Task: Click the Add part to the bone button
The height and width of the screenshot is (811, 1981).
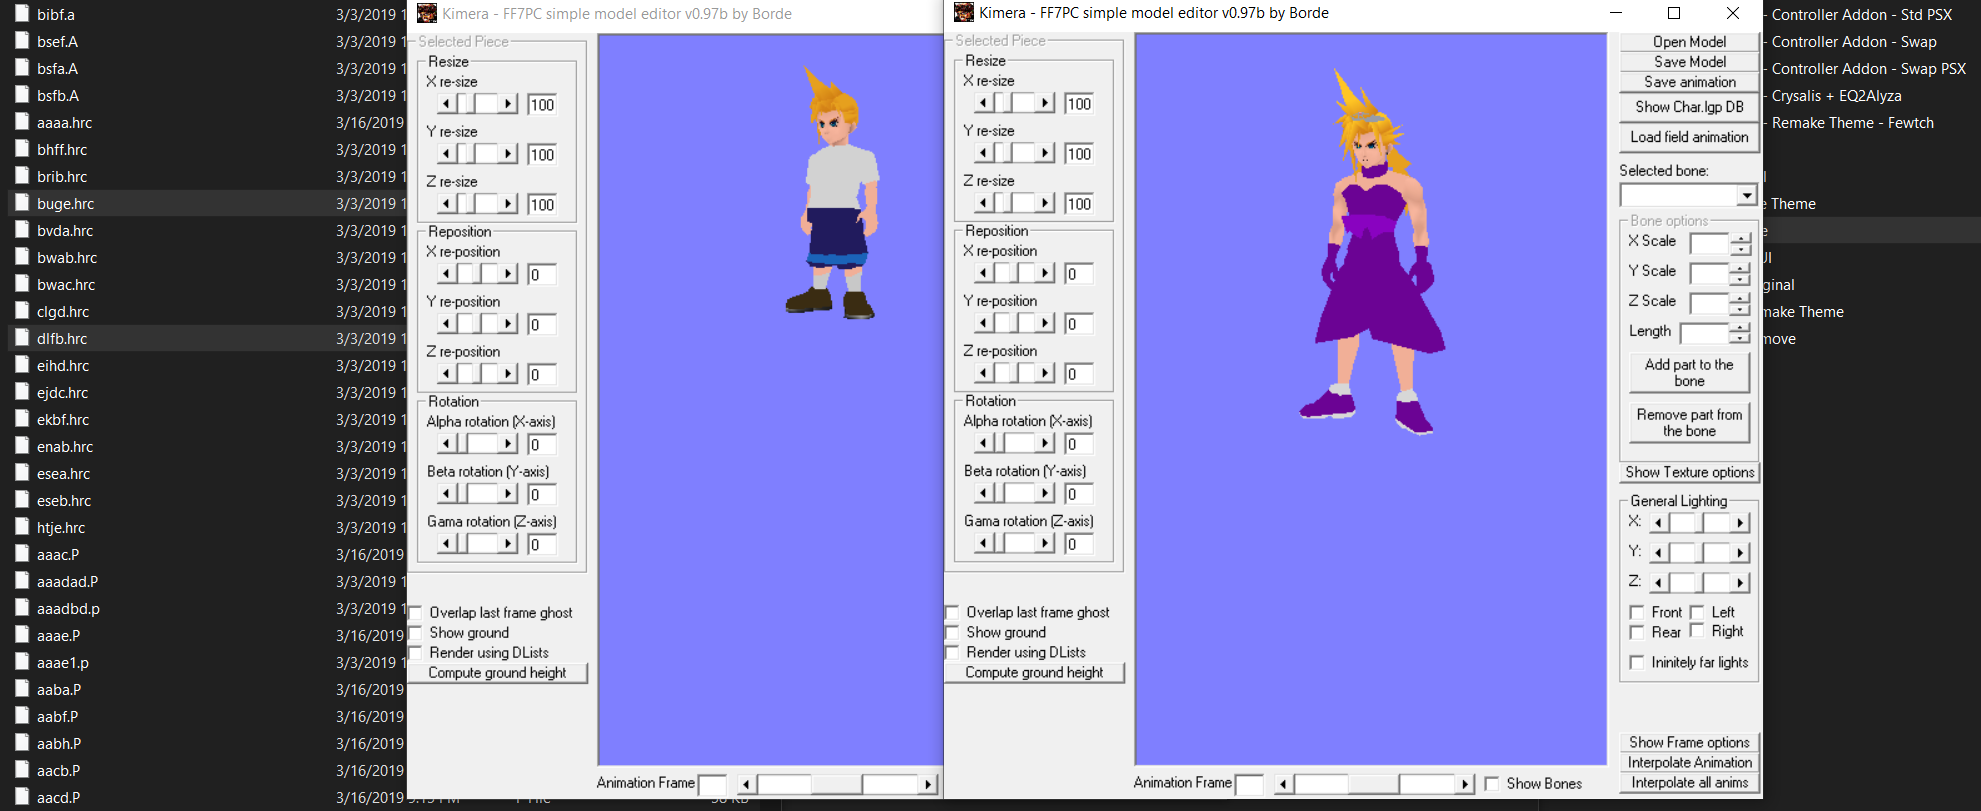Action: click(1689, 373)
